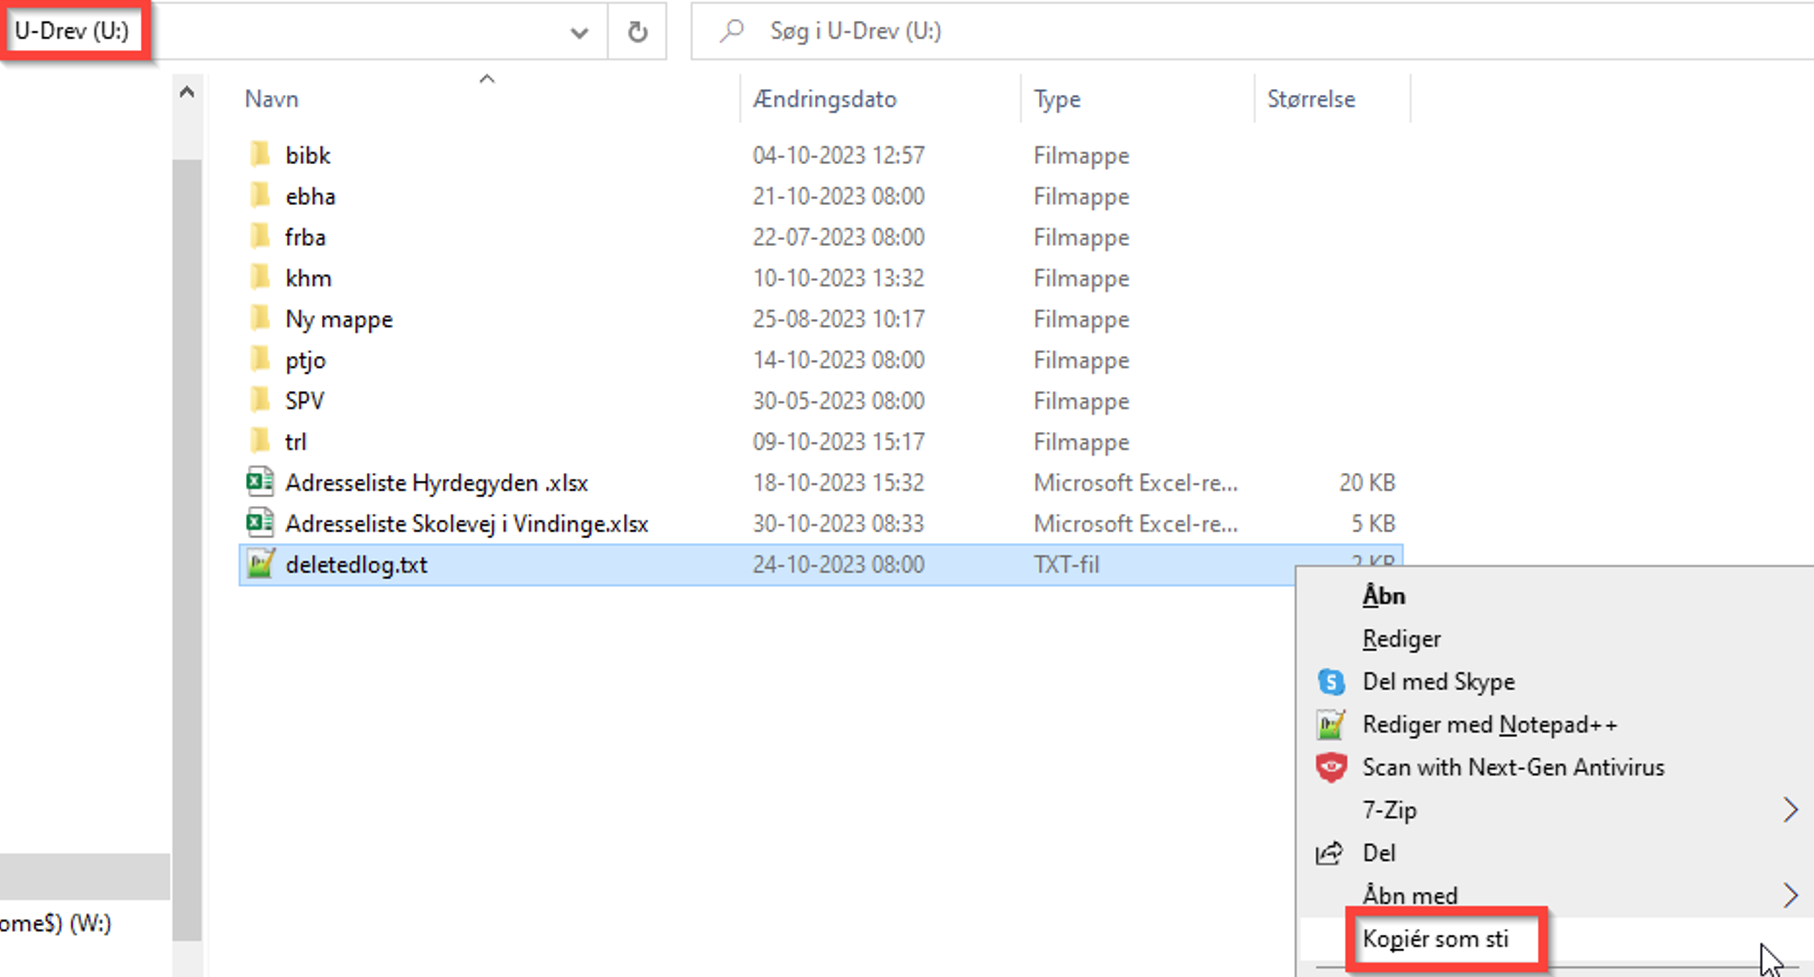Click the Notepad++ icon in context menu
This screenshot has width=1814, height=977.
click(x=1331, y=725)
